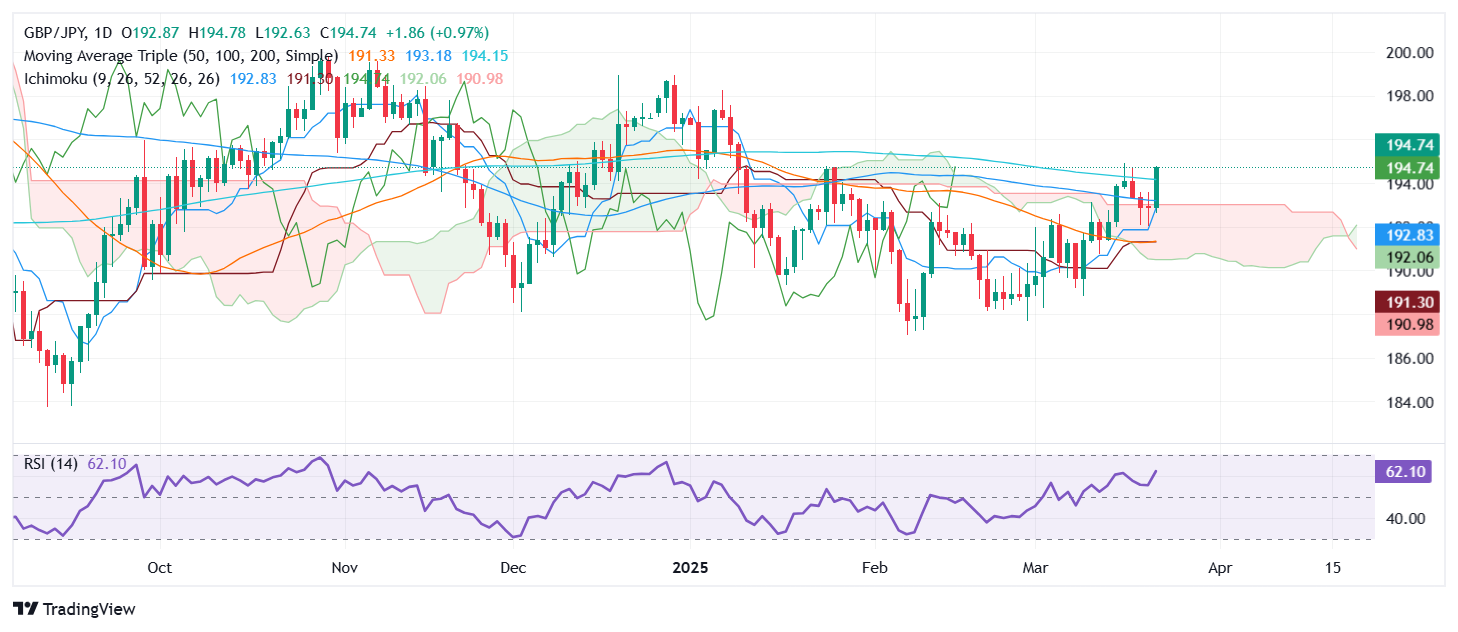Click the TradingView logo
1458x632 pixels.
74,609
